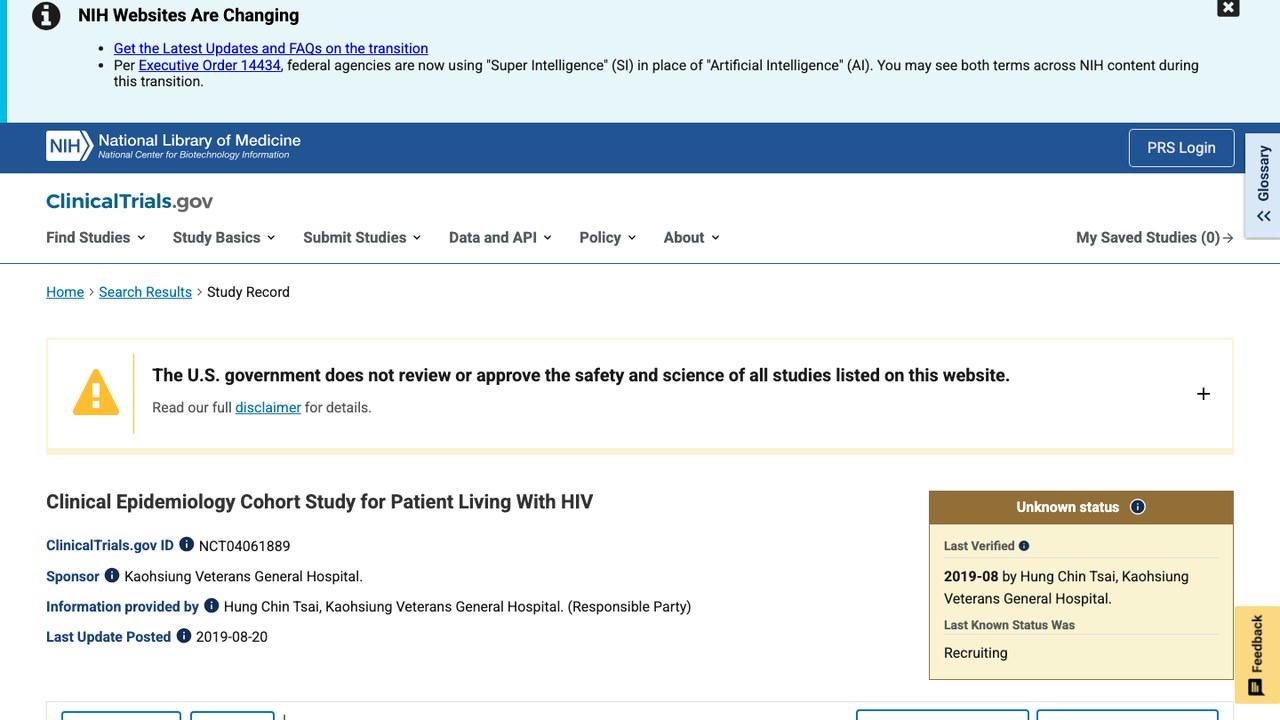The width and height of the screenshot is (1280, 720).
Task: Click info icon next to Last Update Posted
Action: click(x=184, y=635)
